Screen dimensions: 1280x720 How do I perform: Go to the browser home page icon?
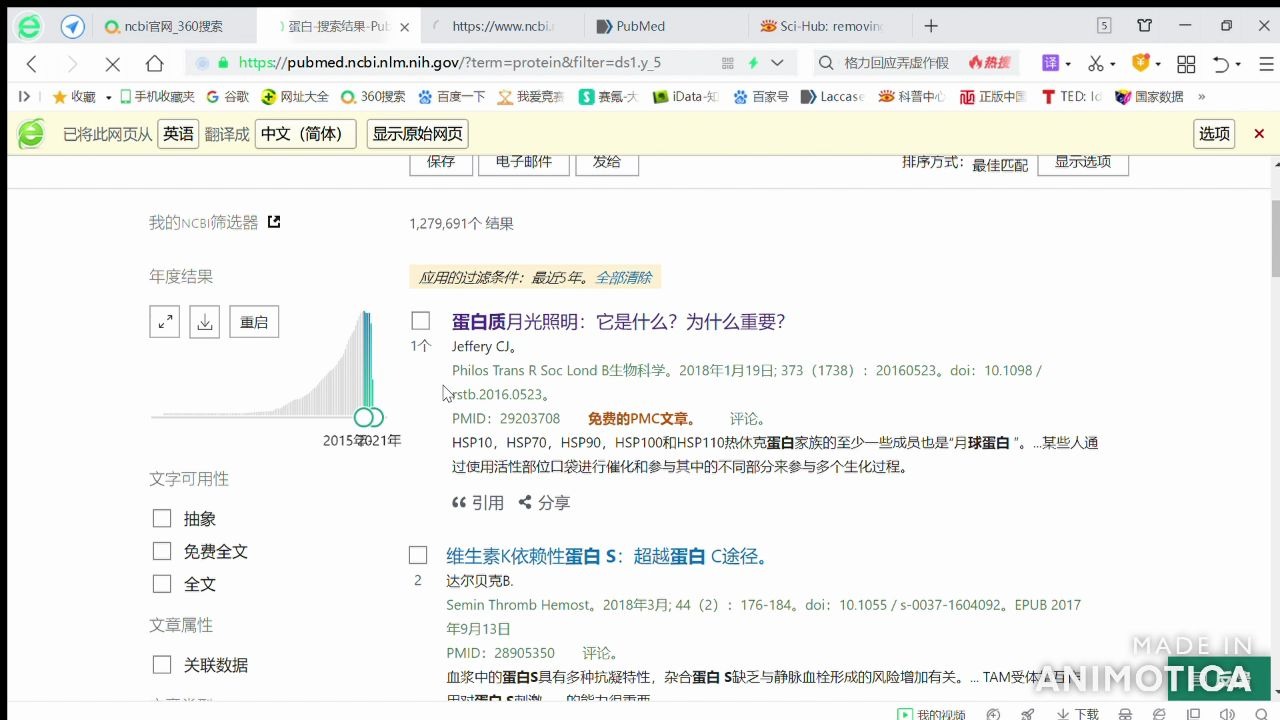coord(154,64)
